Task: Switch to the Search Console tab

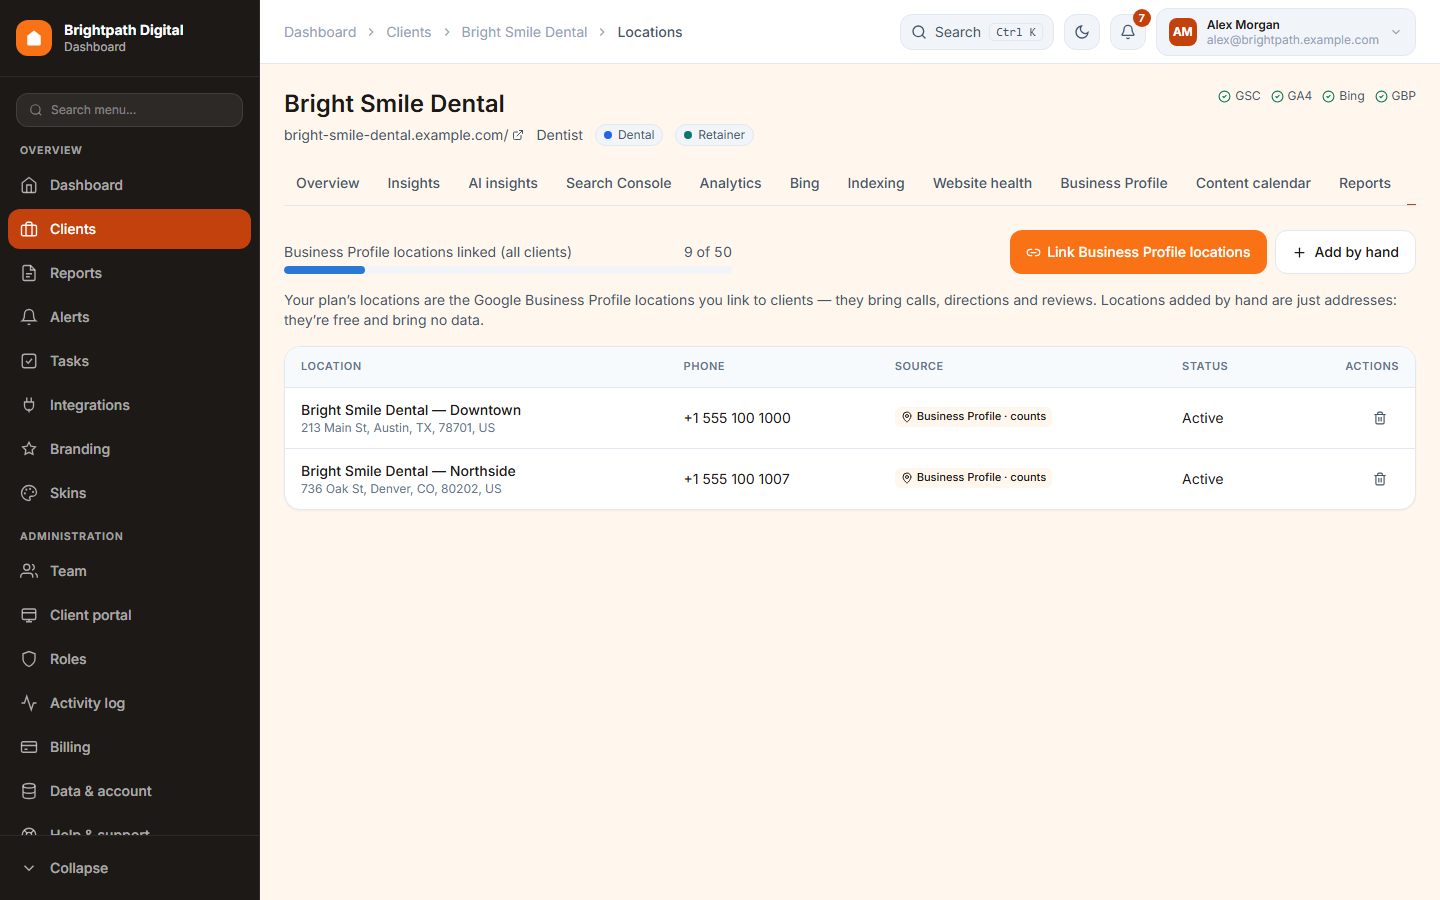Action: pyautogui.click(x=618, y=183)
